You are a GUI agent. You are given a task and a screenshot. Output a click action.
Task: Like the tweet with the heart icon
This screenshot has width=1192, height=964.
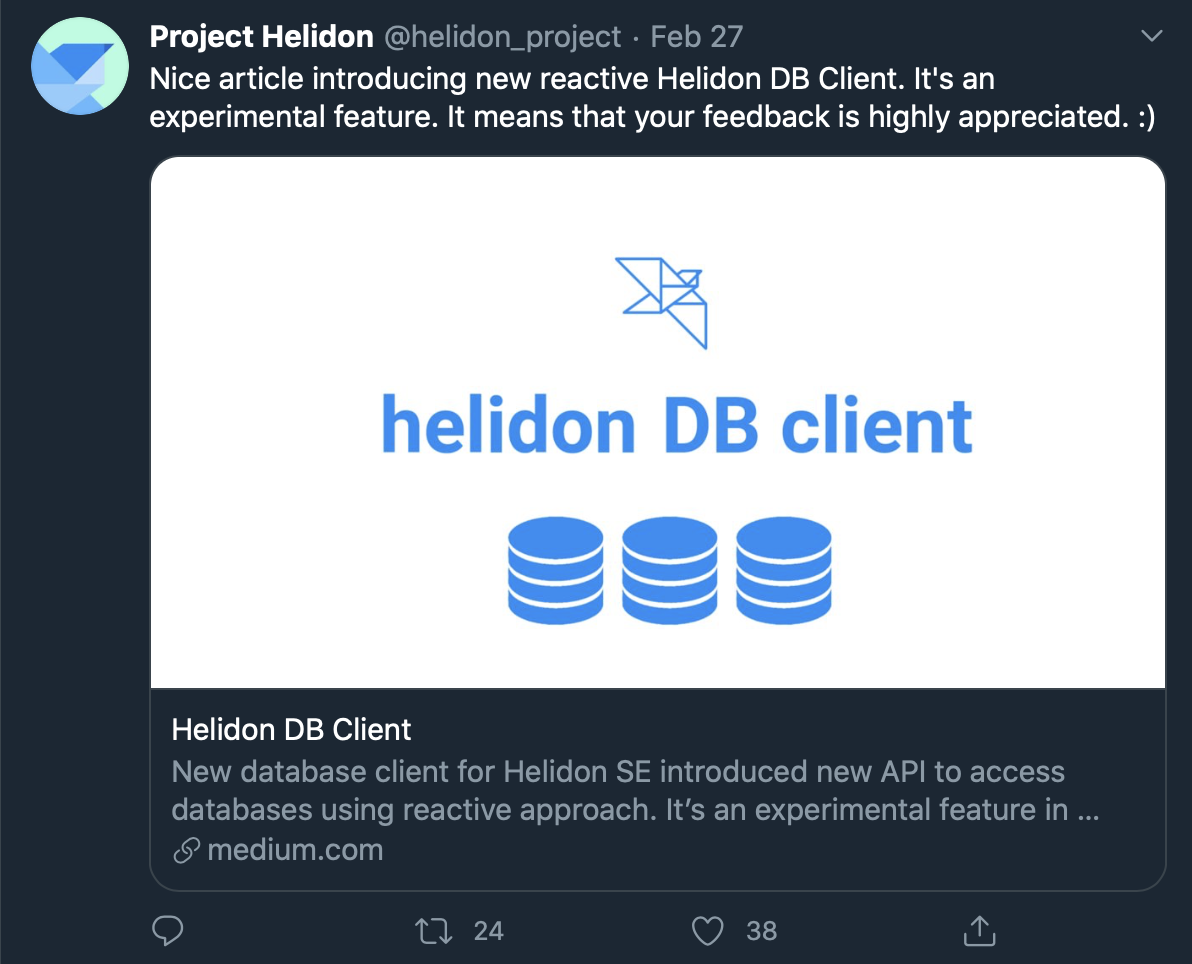point(708,931)
